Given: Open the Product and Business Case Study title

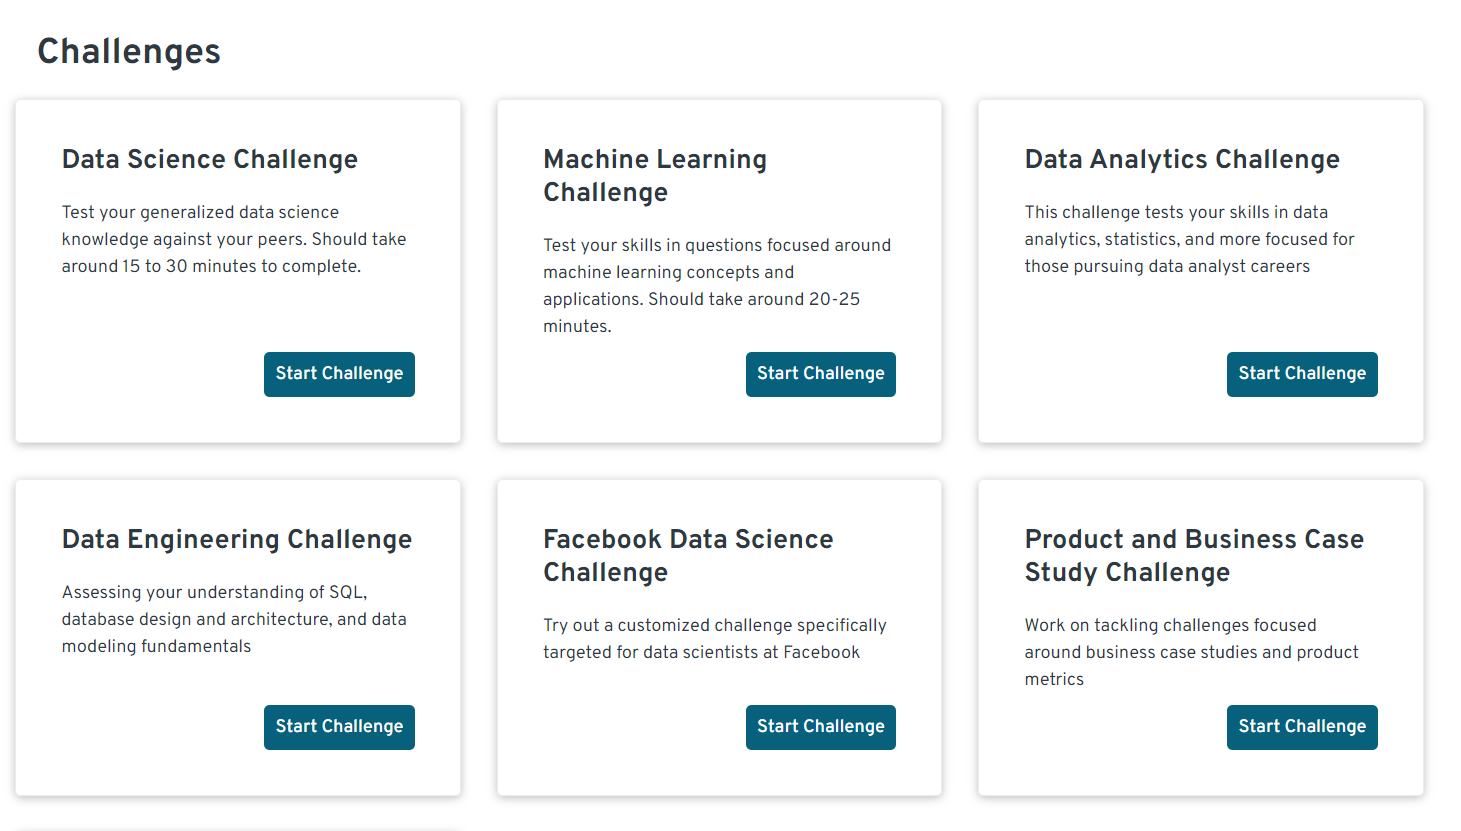Looking at the screenshot, I should click(1194, 555).
